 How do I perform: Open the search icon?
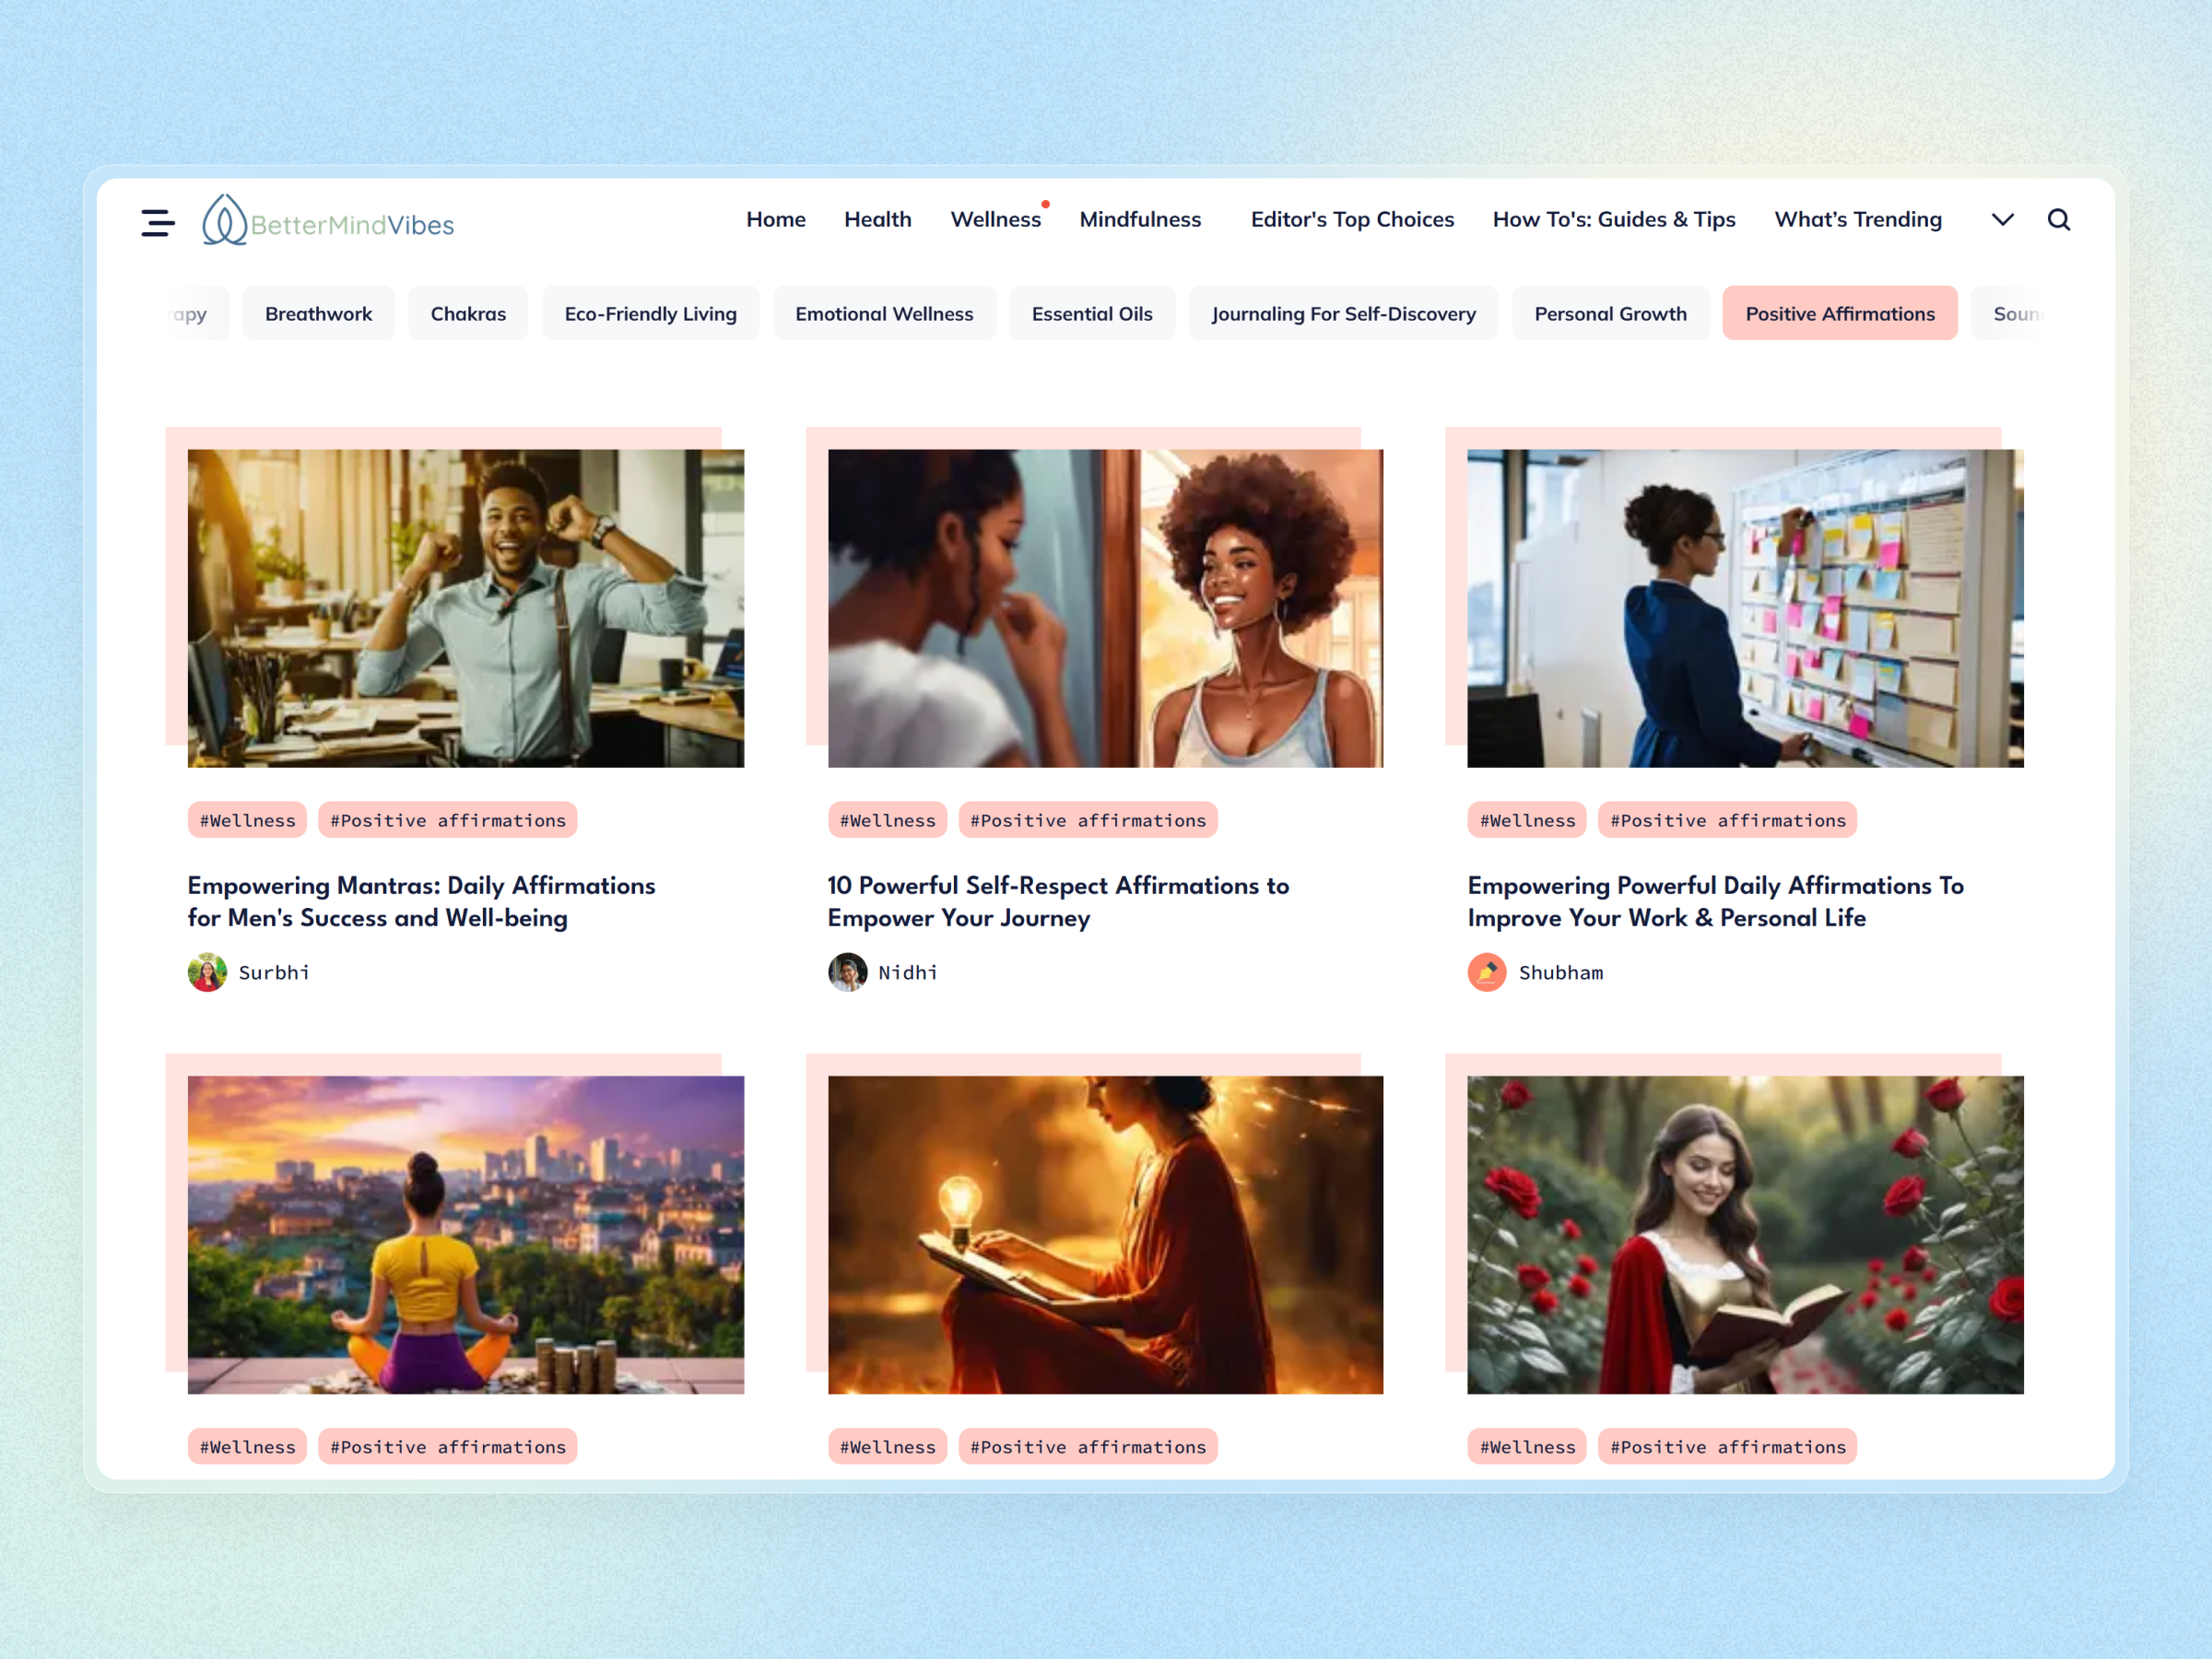pyautogui.click(x=2059, y=219)
